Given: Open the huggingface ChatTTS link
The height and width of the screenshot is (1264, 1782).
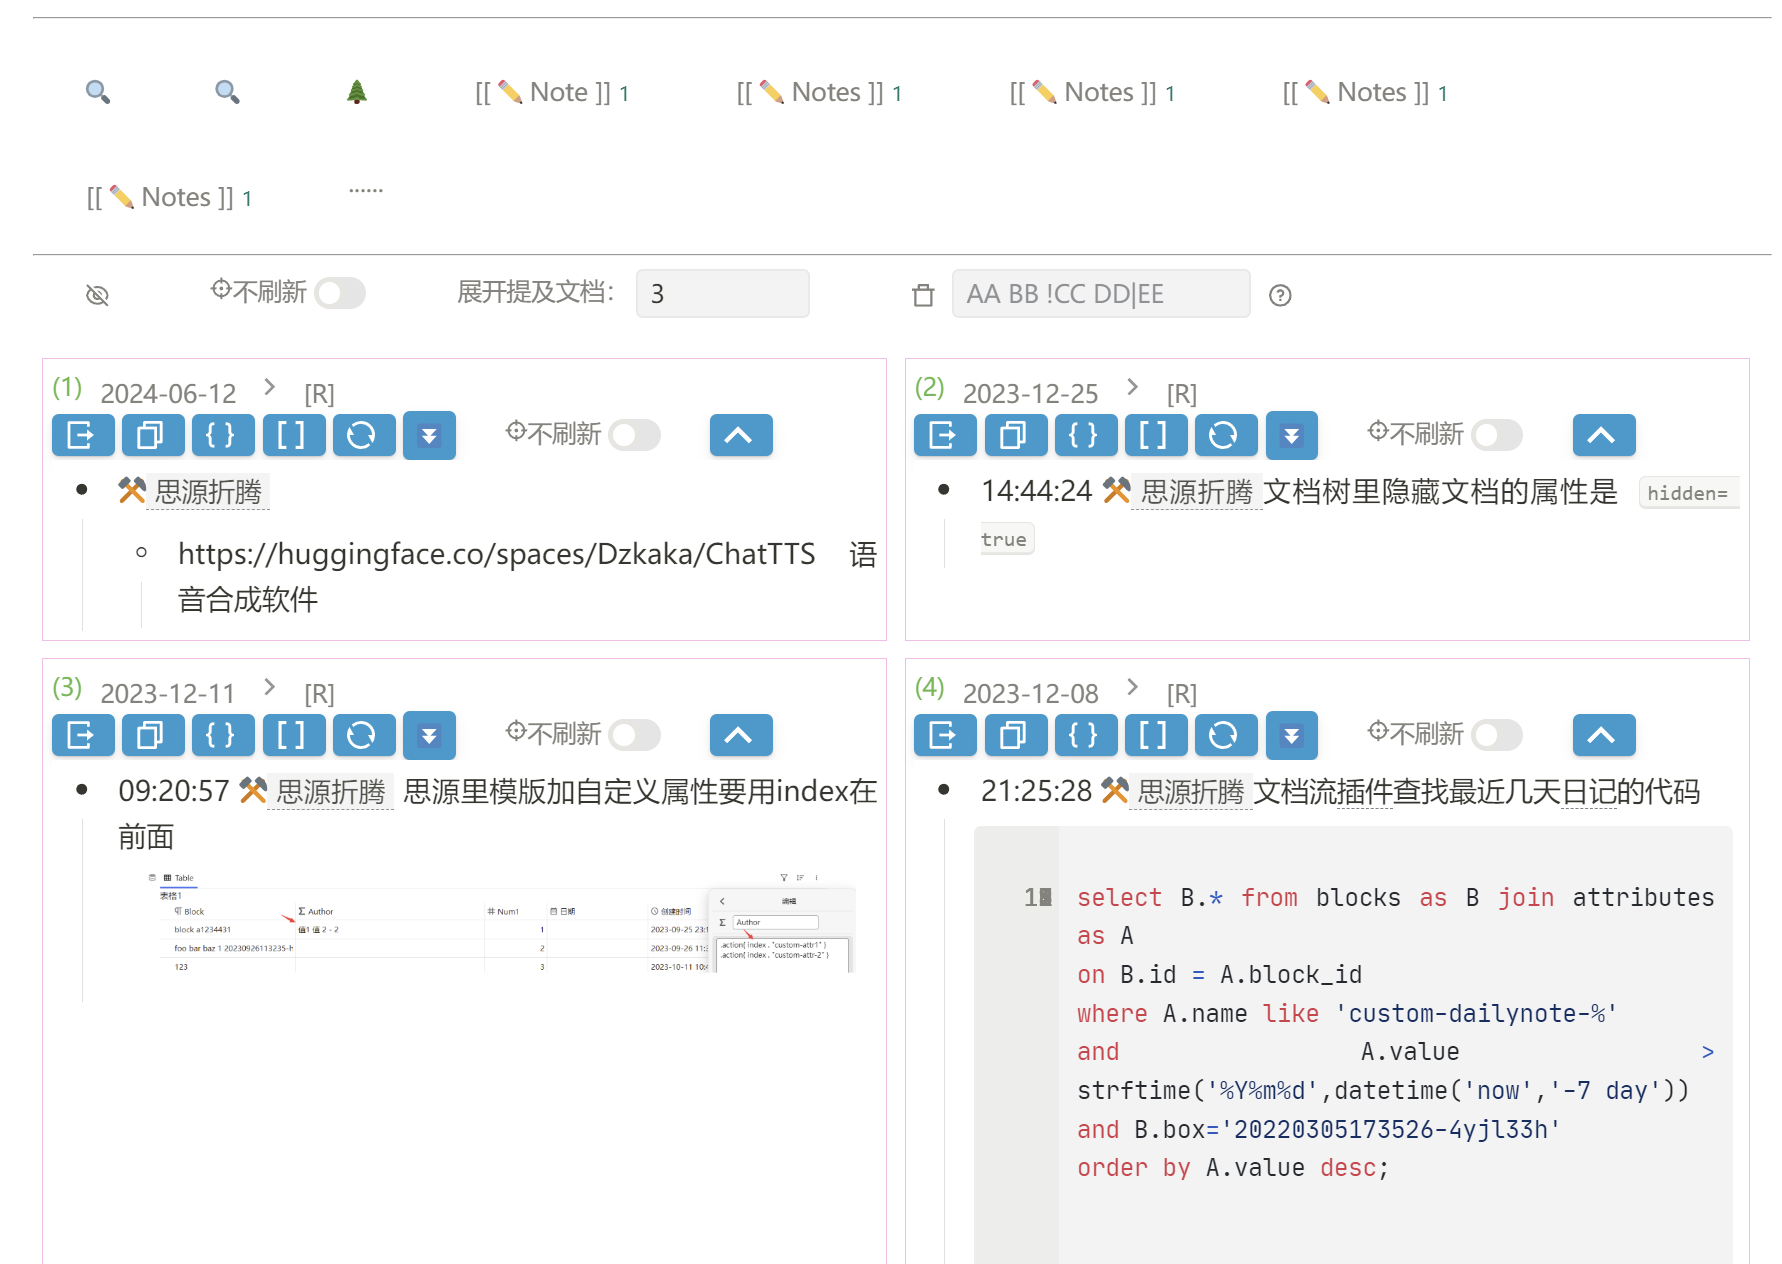Looking at the screenshot, I should 496,554.
